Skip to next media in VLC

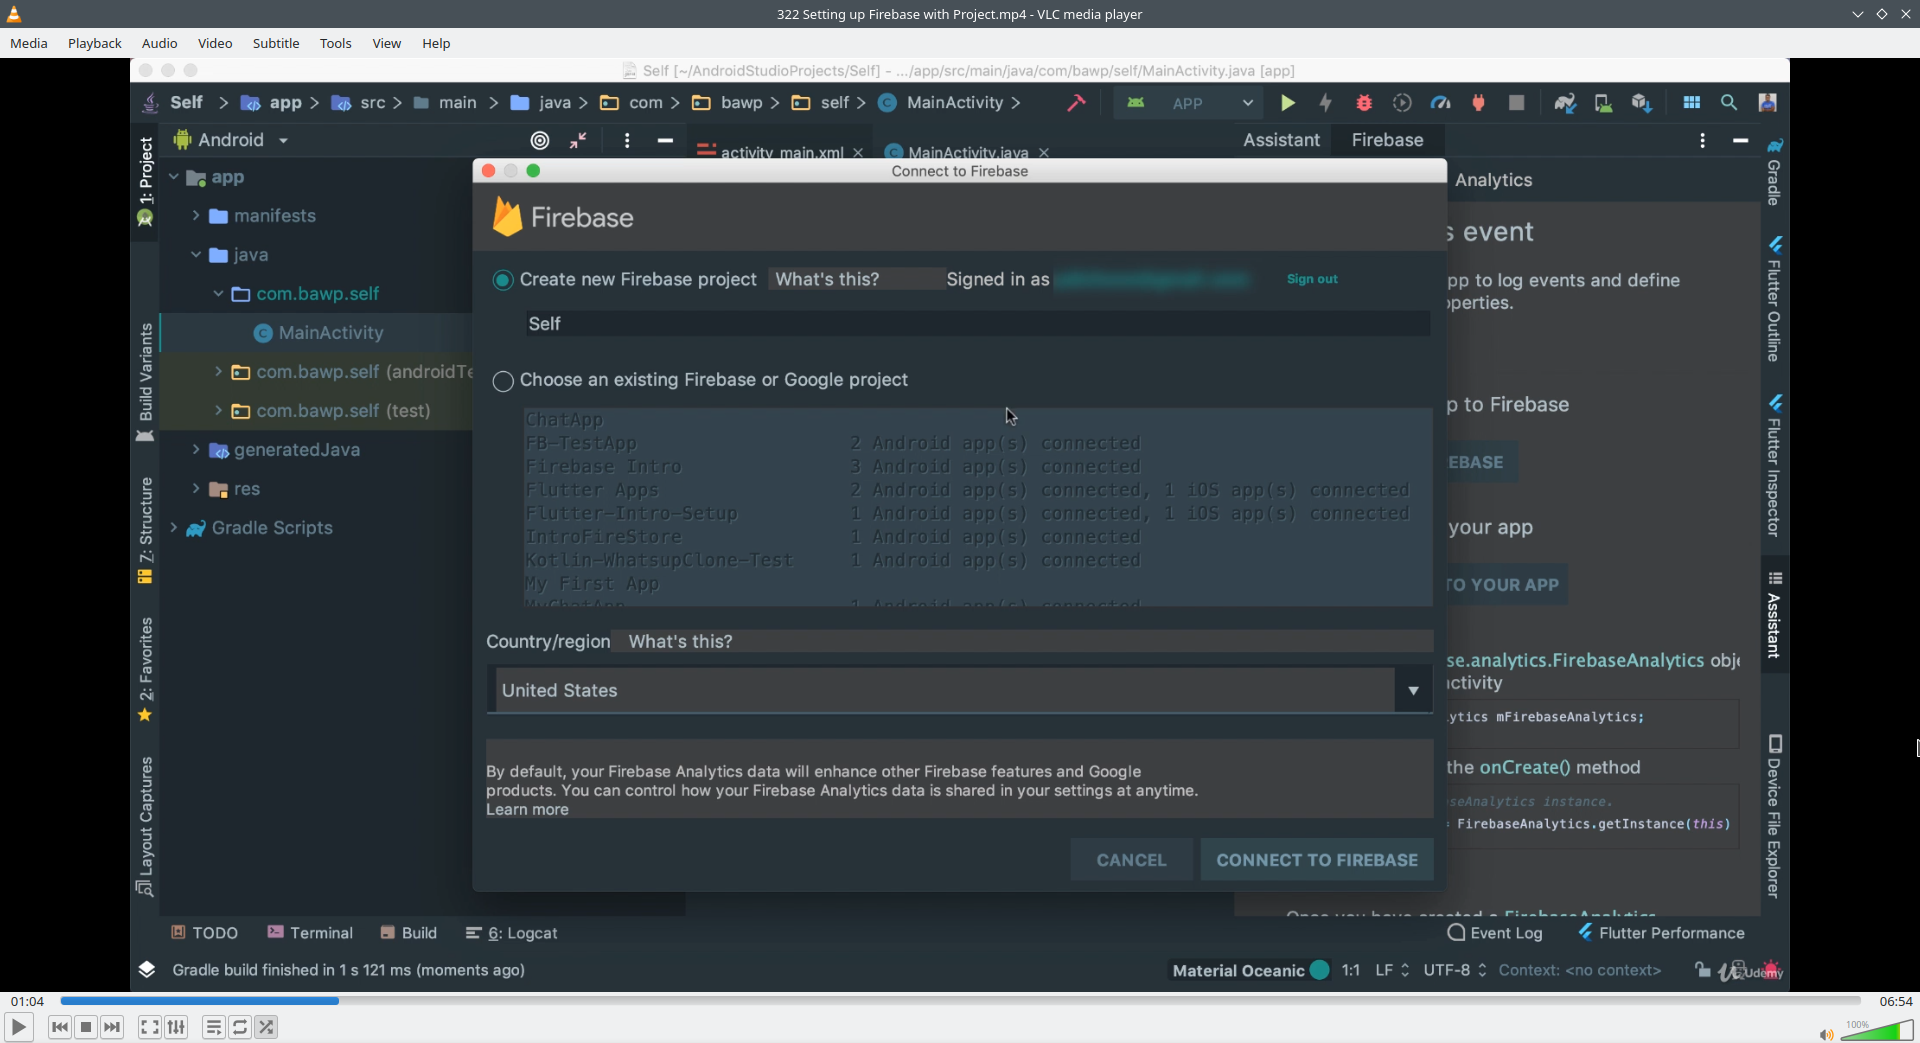coord(112,1027)
